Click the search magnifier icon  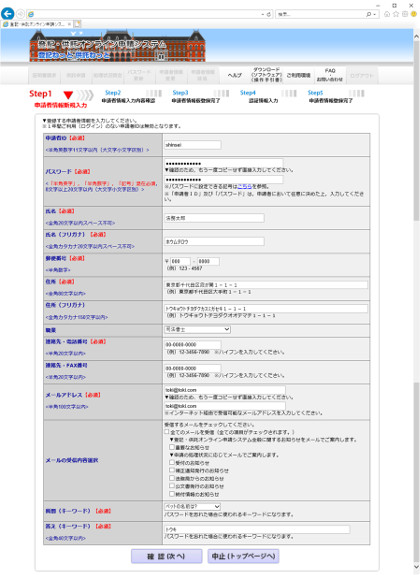click(368, 14)
